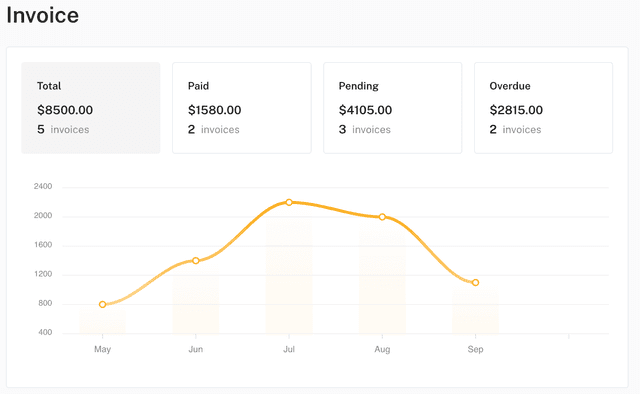Click the 1200 y-axis value
Screen dimensions: 640x394
(x=43, y=274)
